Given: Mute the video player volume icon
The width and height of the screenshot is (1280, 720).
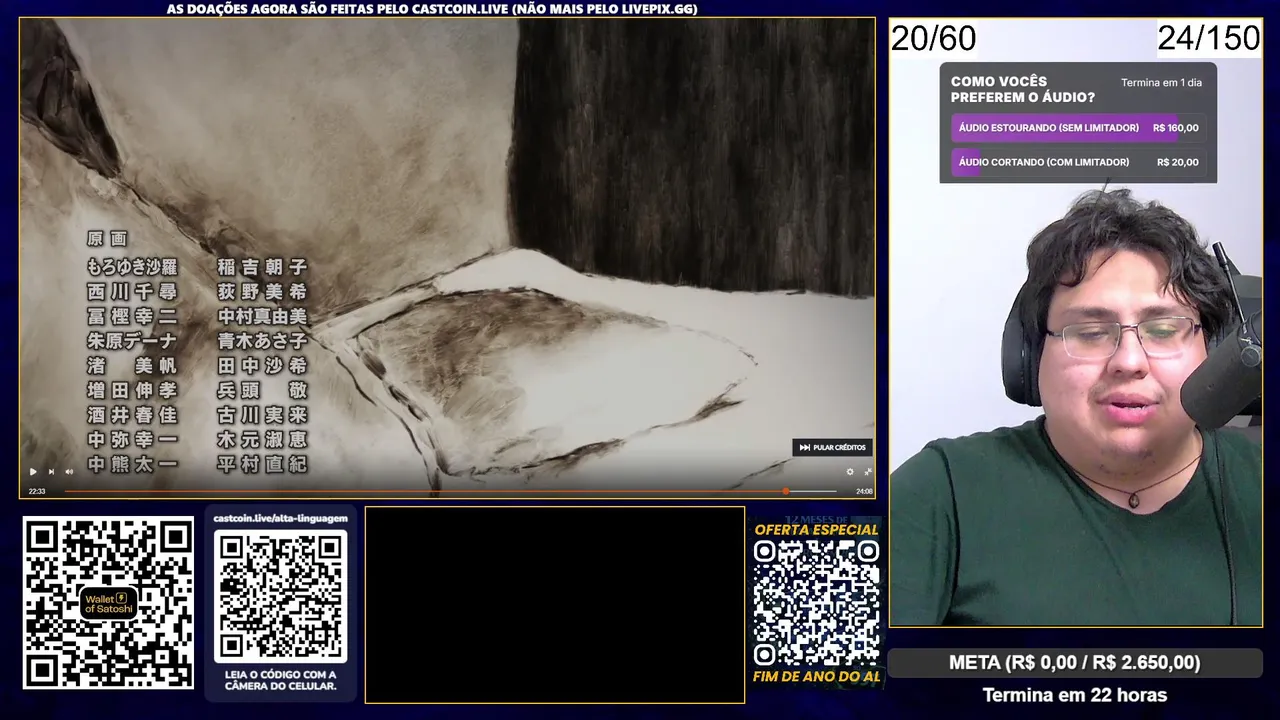Looking at the screenshot, I should point(69,472).
